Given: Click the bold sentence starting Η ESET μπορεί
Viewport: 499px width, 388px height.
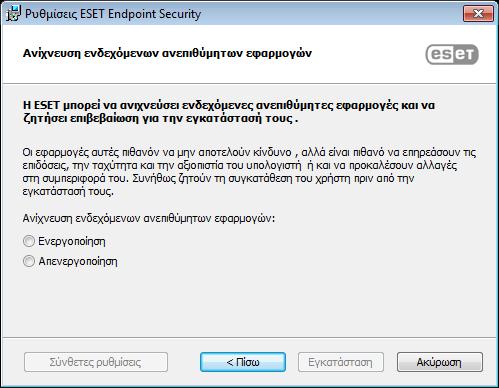Looking at the screenshot, I should [229, 112].
